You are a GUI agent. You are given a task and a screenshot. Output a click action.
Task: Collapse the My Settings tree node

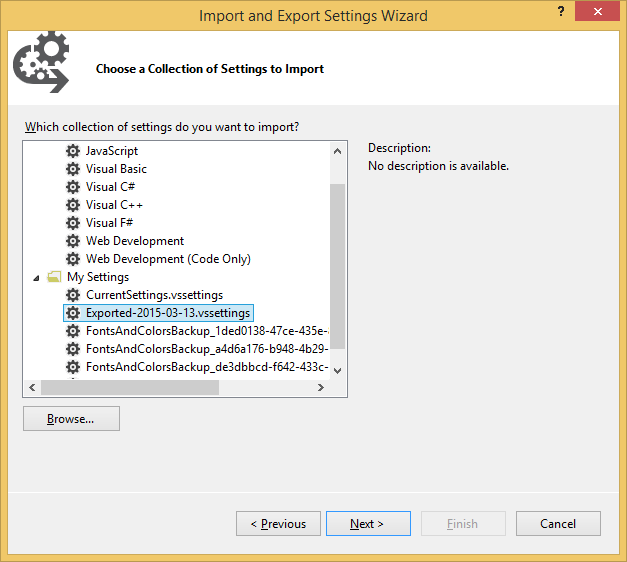tap(37, 277)
